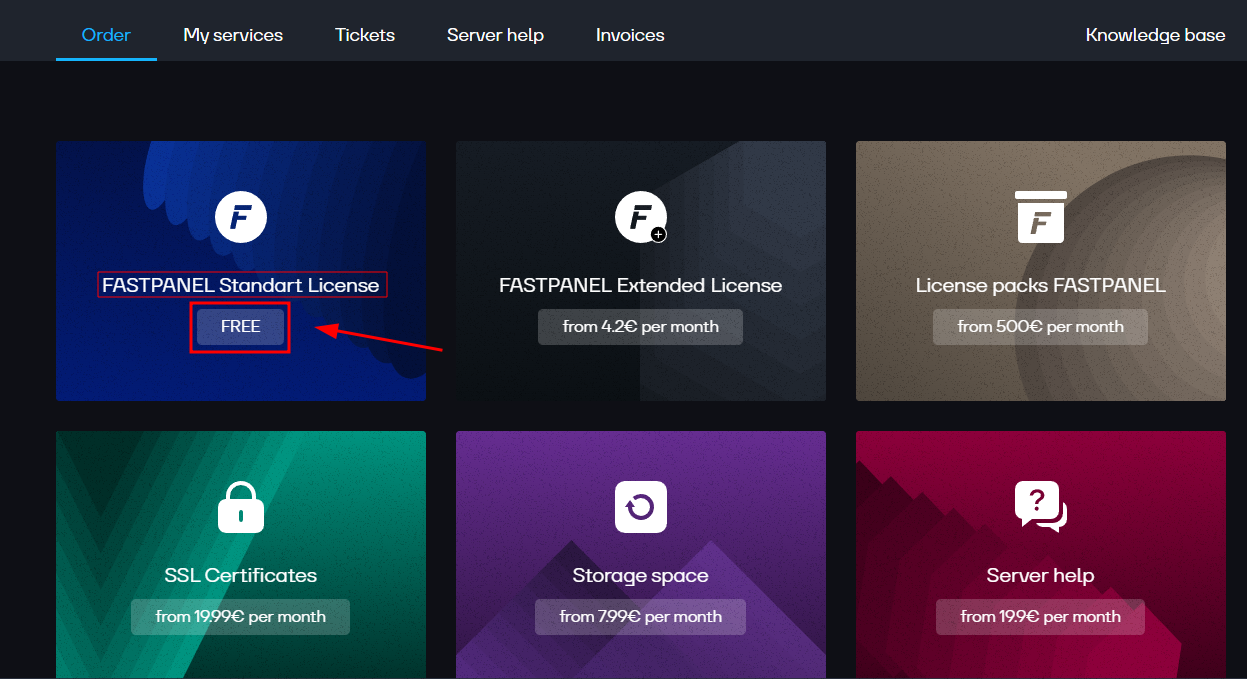
Task: Click the from 4.2€ per month button
Action: 640,327
